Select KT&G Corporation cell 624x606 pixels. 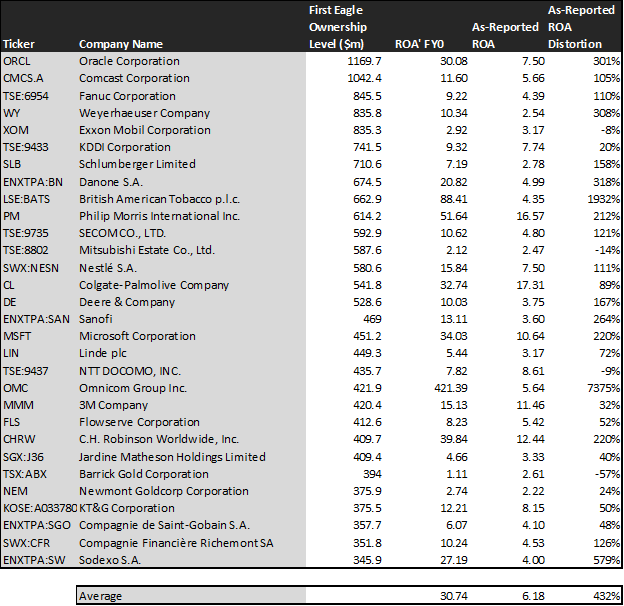click(127, 508)
